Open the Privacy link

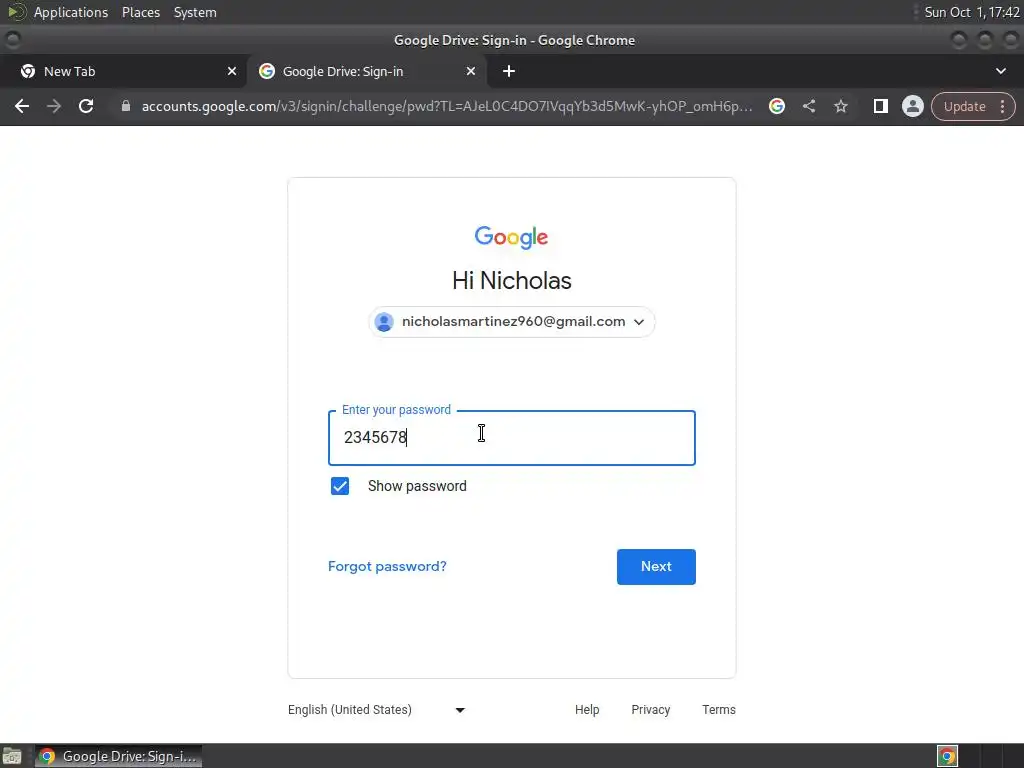[x=650, y=710]
